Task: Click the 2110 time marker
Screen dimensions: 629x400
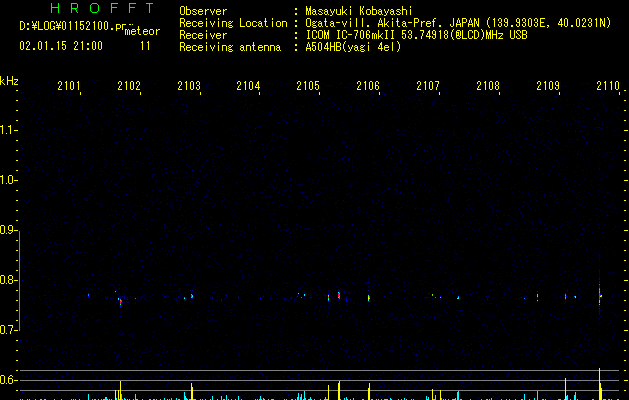Action: coord(608,86)
